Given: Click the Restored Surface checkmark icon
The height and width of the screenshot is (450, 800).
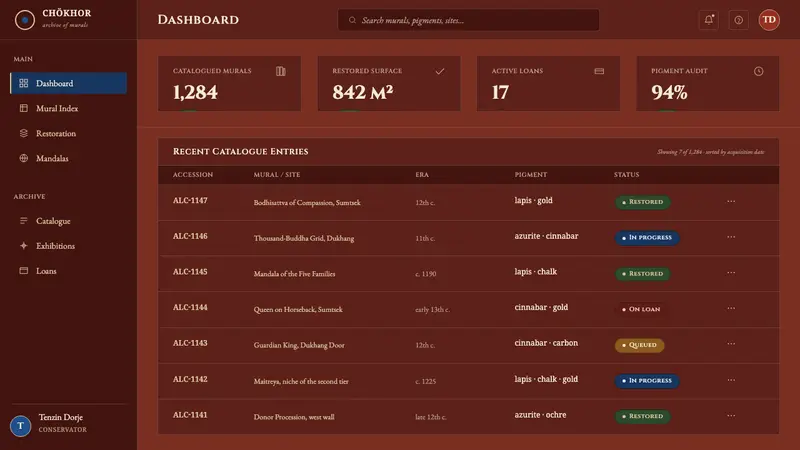Looking at the screenshot, I should coord(440,71).
